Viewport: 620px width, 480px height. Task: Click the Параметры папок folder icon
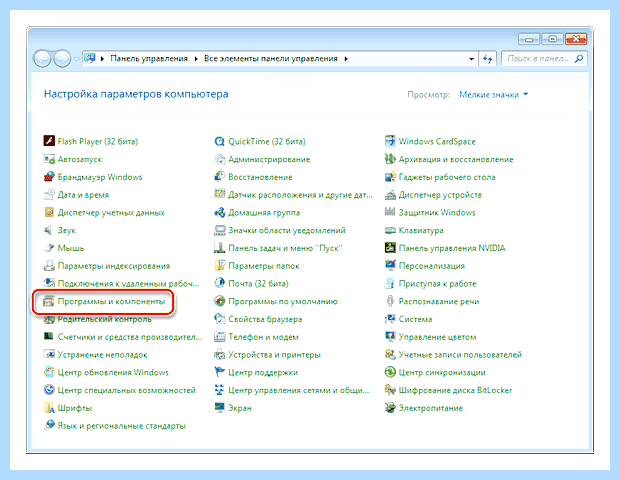(x=219, y=266)
